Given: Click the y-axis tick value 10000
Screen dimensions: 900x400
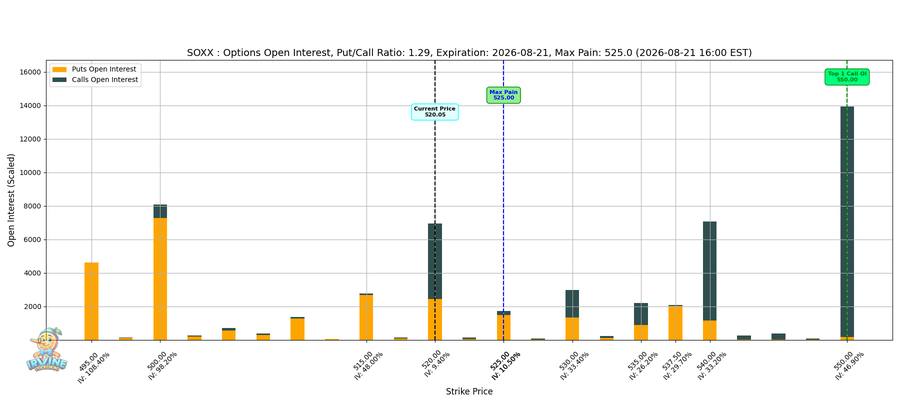Looking at the screenshot, I should 32,173.
